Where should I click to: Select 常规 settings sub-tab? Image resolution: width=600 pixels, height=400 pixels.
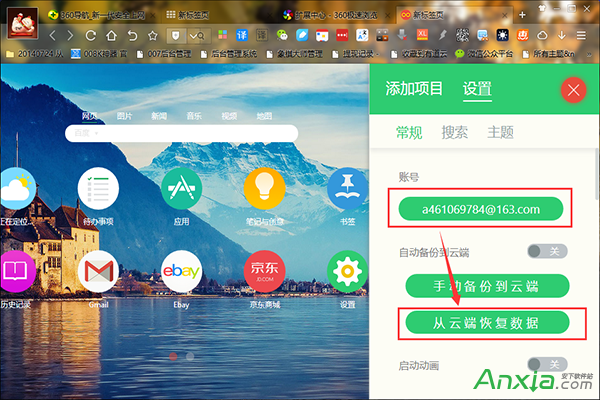pyautogui.click(x=409, y=132)
